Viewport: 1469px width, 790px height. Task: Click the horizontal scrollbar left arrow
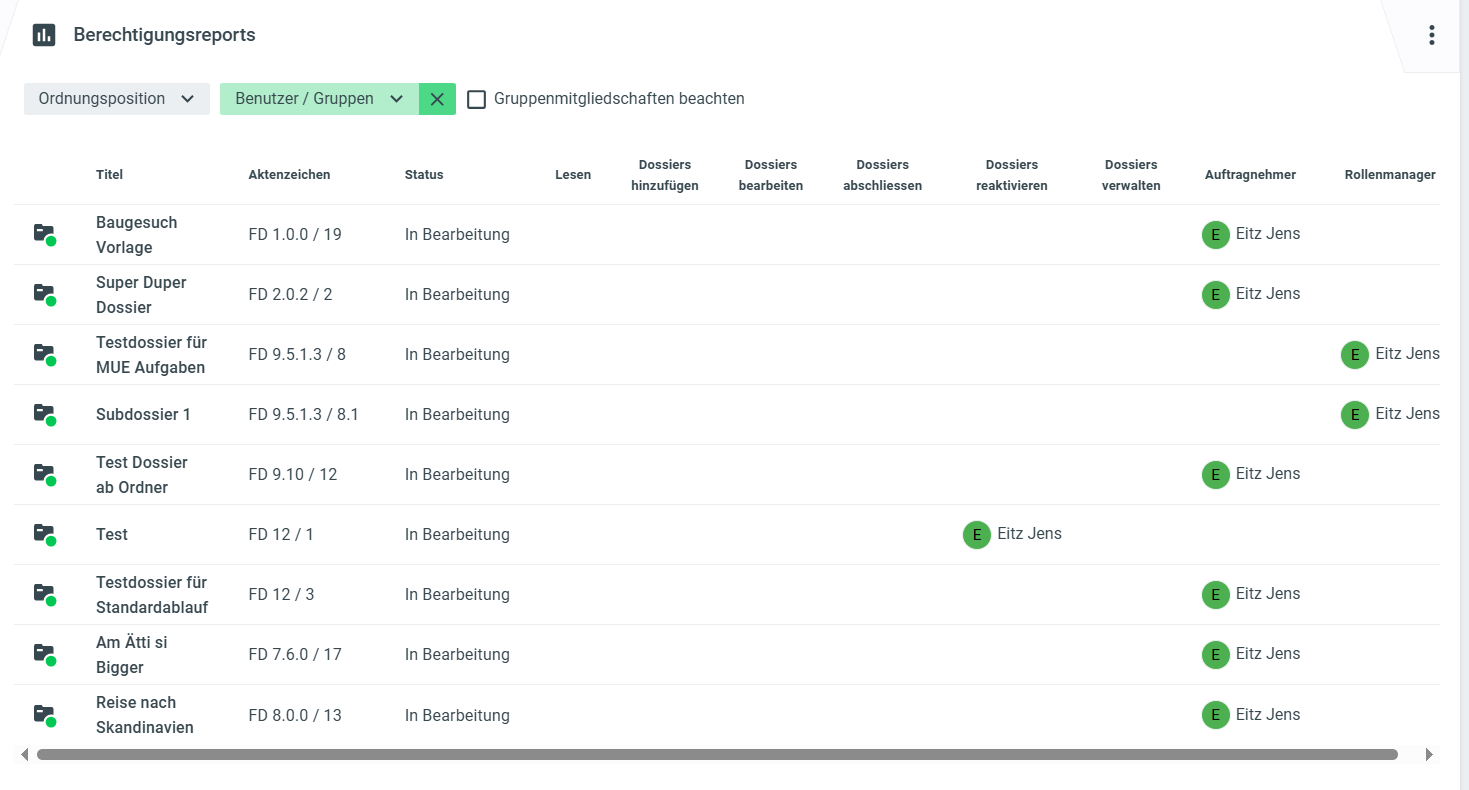coord(24,755)
